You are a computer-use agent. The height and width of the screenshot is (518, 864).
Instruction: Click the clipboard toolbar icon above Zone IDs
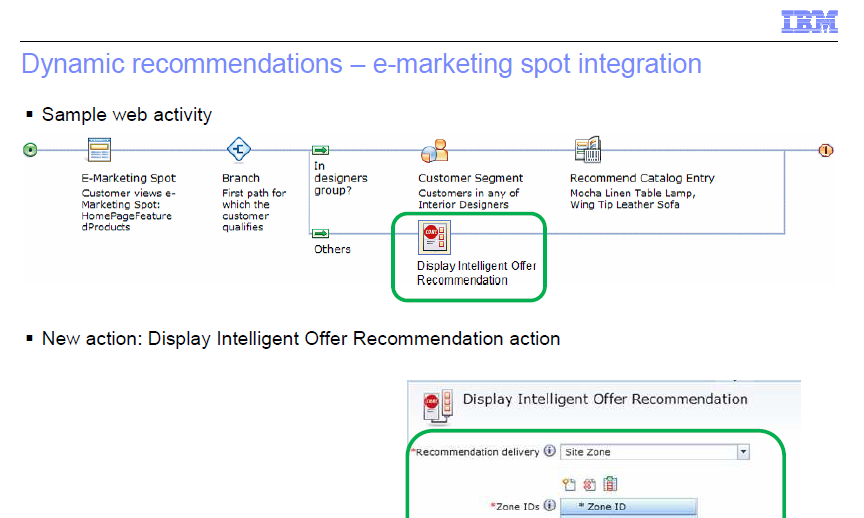(611, 483)
